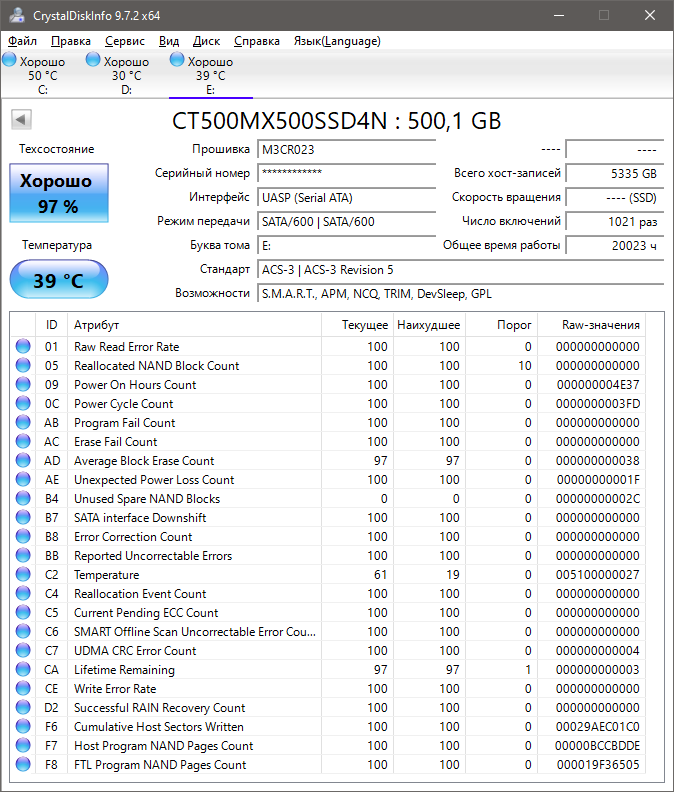This screenshot has width=674, height=792.
Task: Open the Язык(Language) menu
Action: coord(337,41)
